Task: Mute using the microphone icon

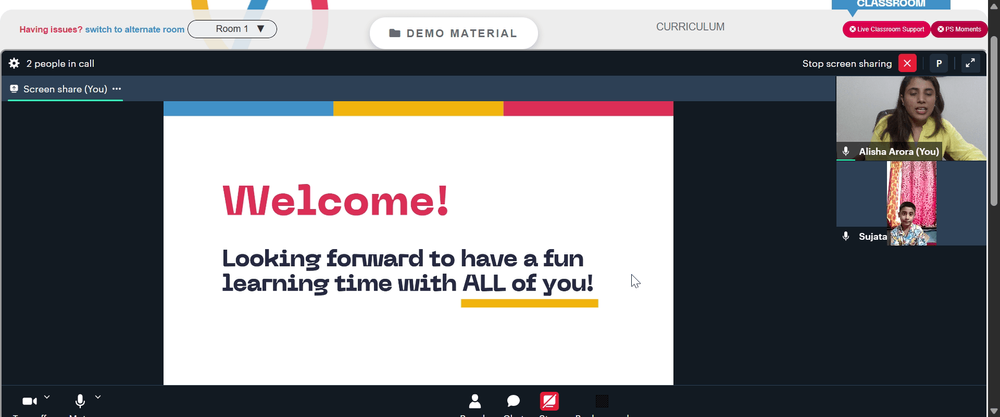Action: pyautogui.click(x=80, y=401)
